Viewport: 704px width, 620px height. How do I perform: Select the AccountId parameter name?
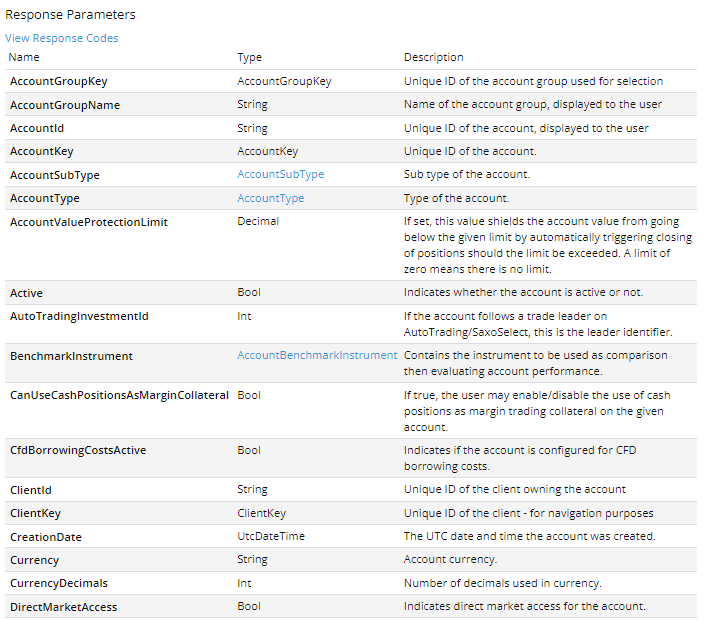(39, 128)
